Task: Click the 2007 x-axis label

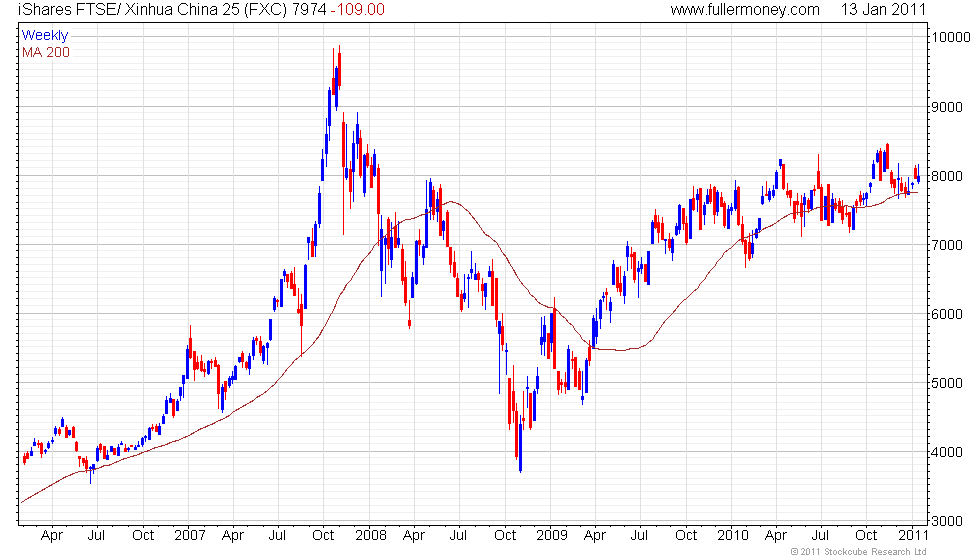Action: point(189,536)
